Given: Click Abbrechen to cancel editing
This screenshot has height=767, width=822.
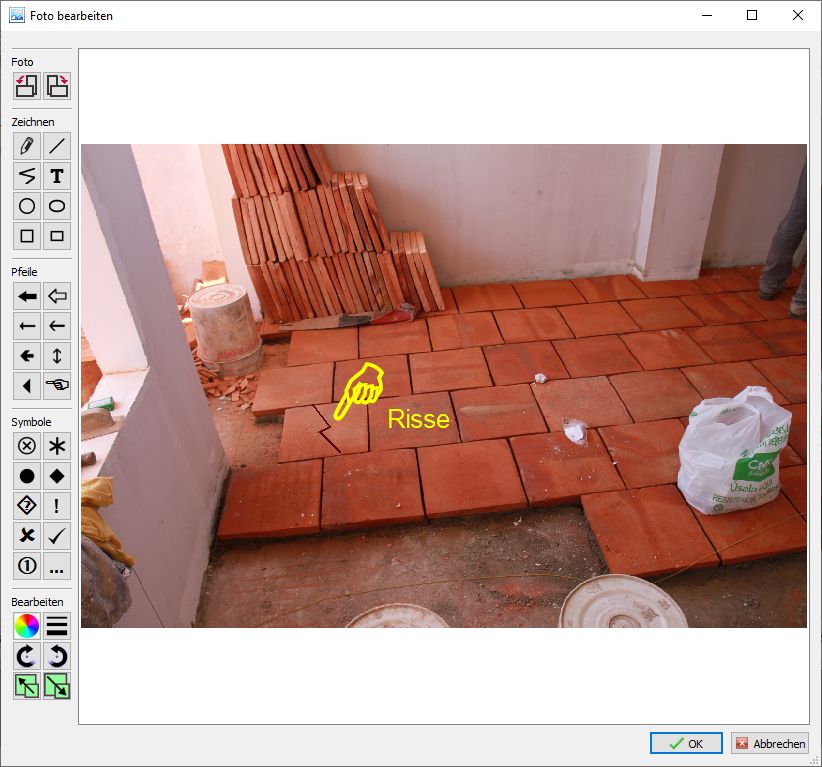Looking at the screenshot, I should click(769, 743).
